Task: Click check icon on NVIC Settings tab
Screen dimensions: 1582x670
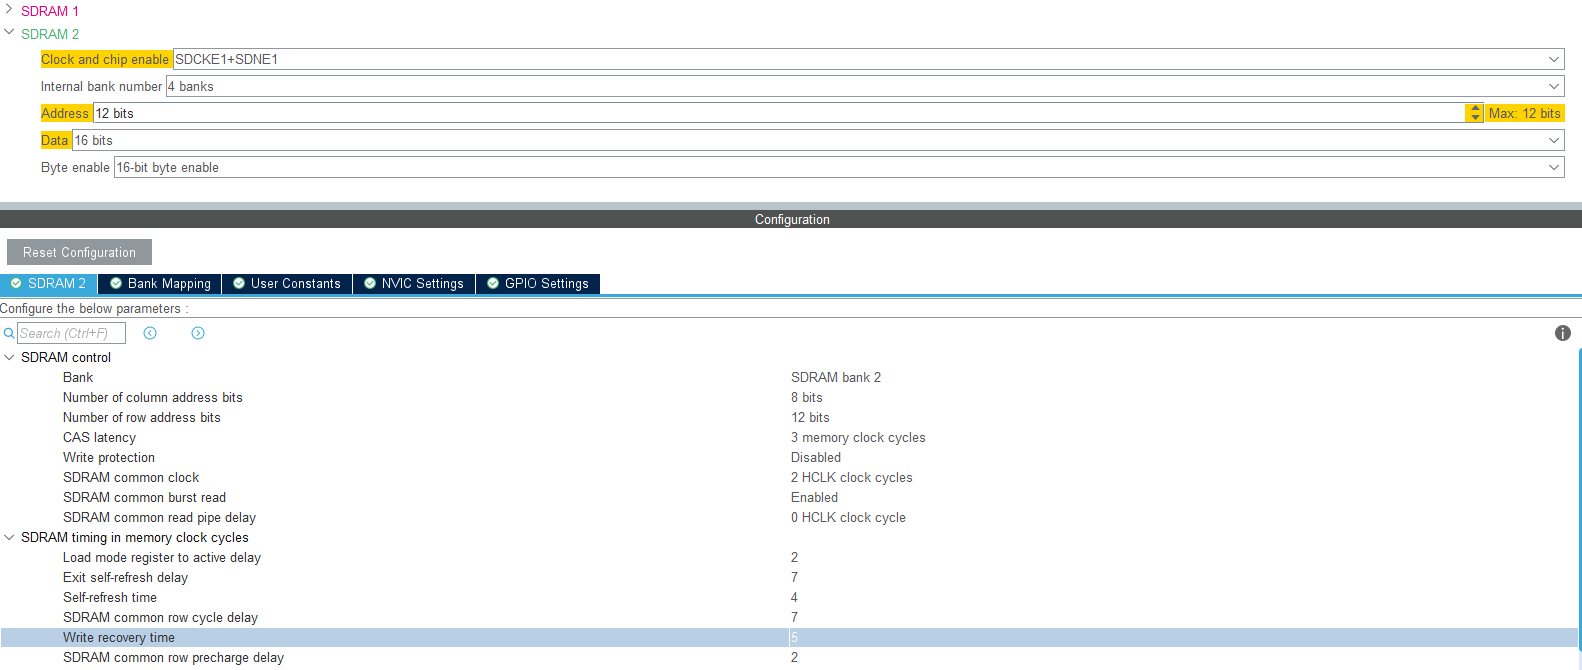Action: [x=370, y=283]
